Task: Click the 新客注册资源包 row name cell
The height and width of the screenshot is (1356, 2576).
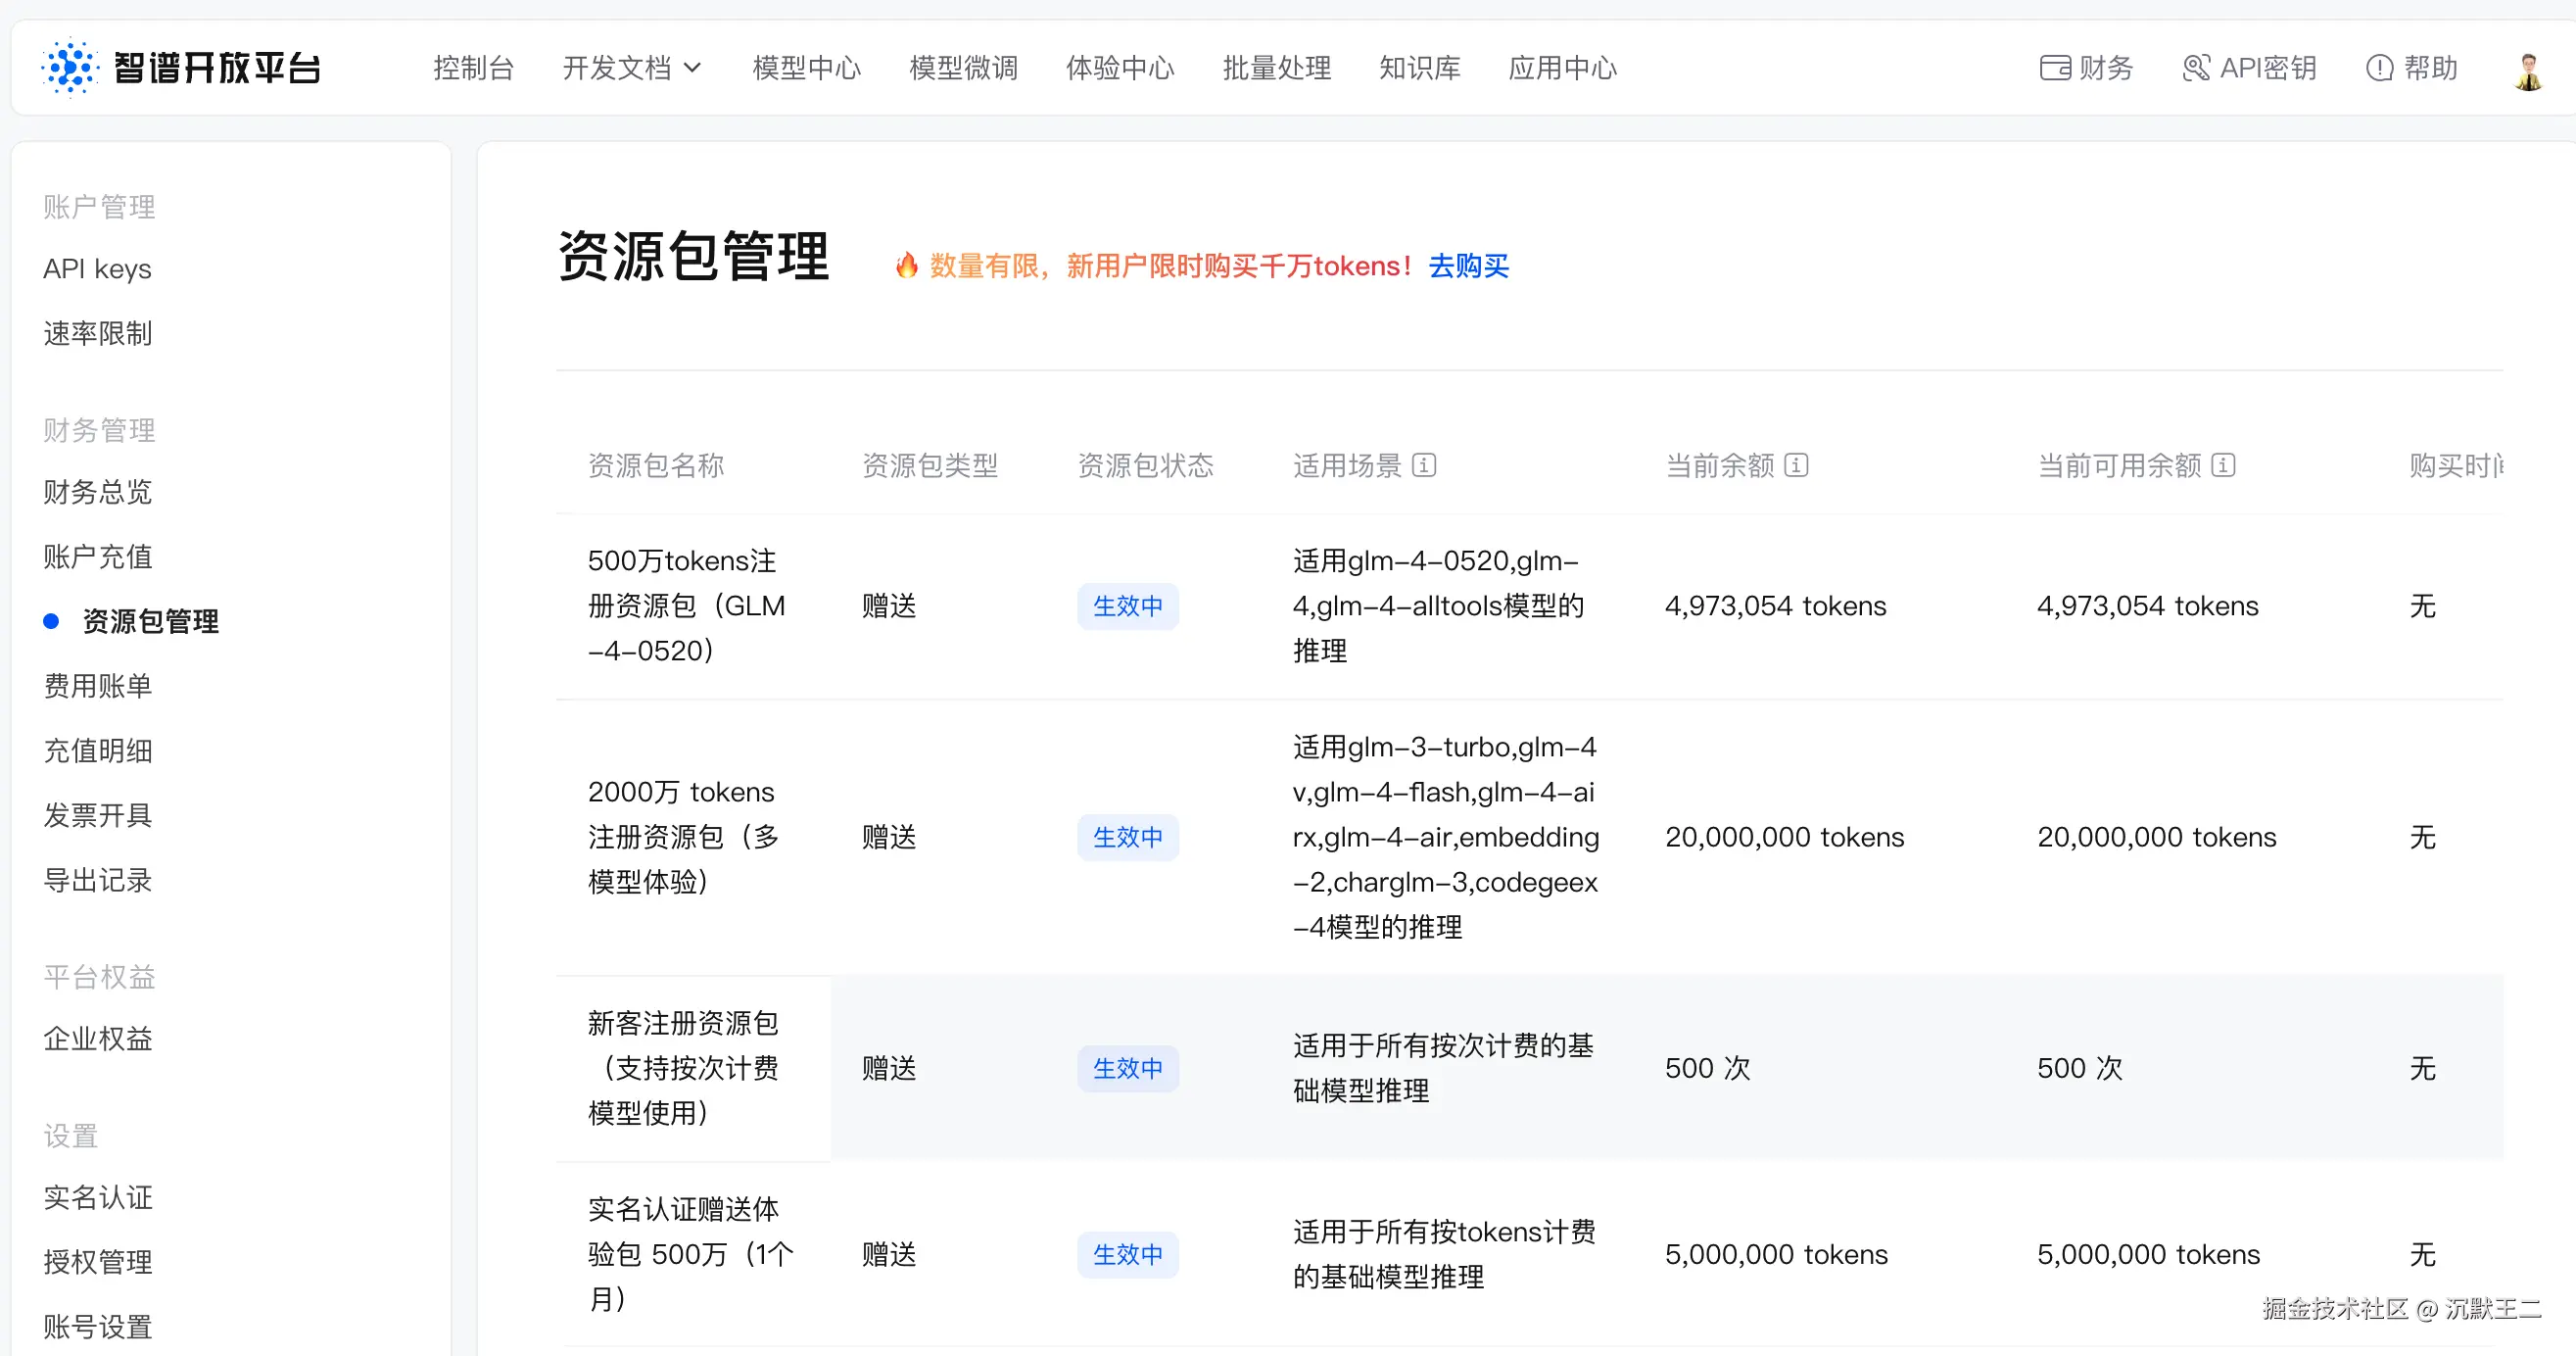Action: point(683,1067)
